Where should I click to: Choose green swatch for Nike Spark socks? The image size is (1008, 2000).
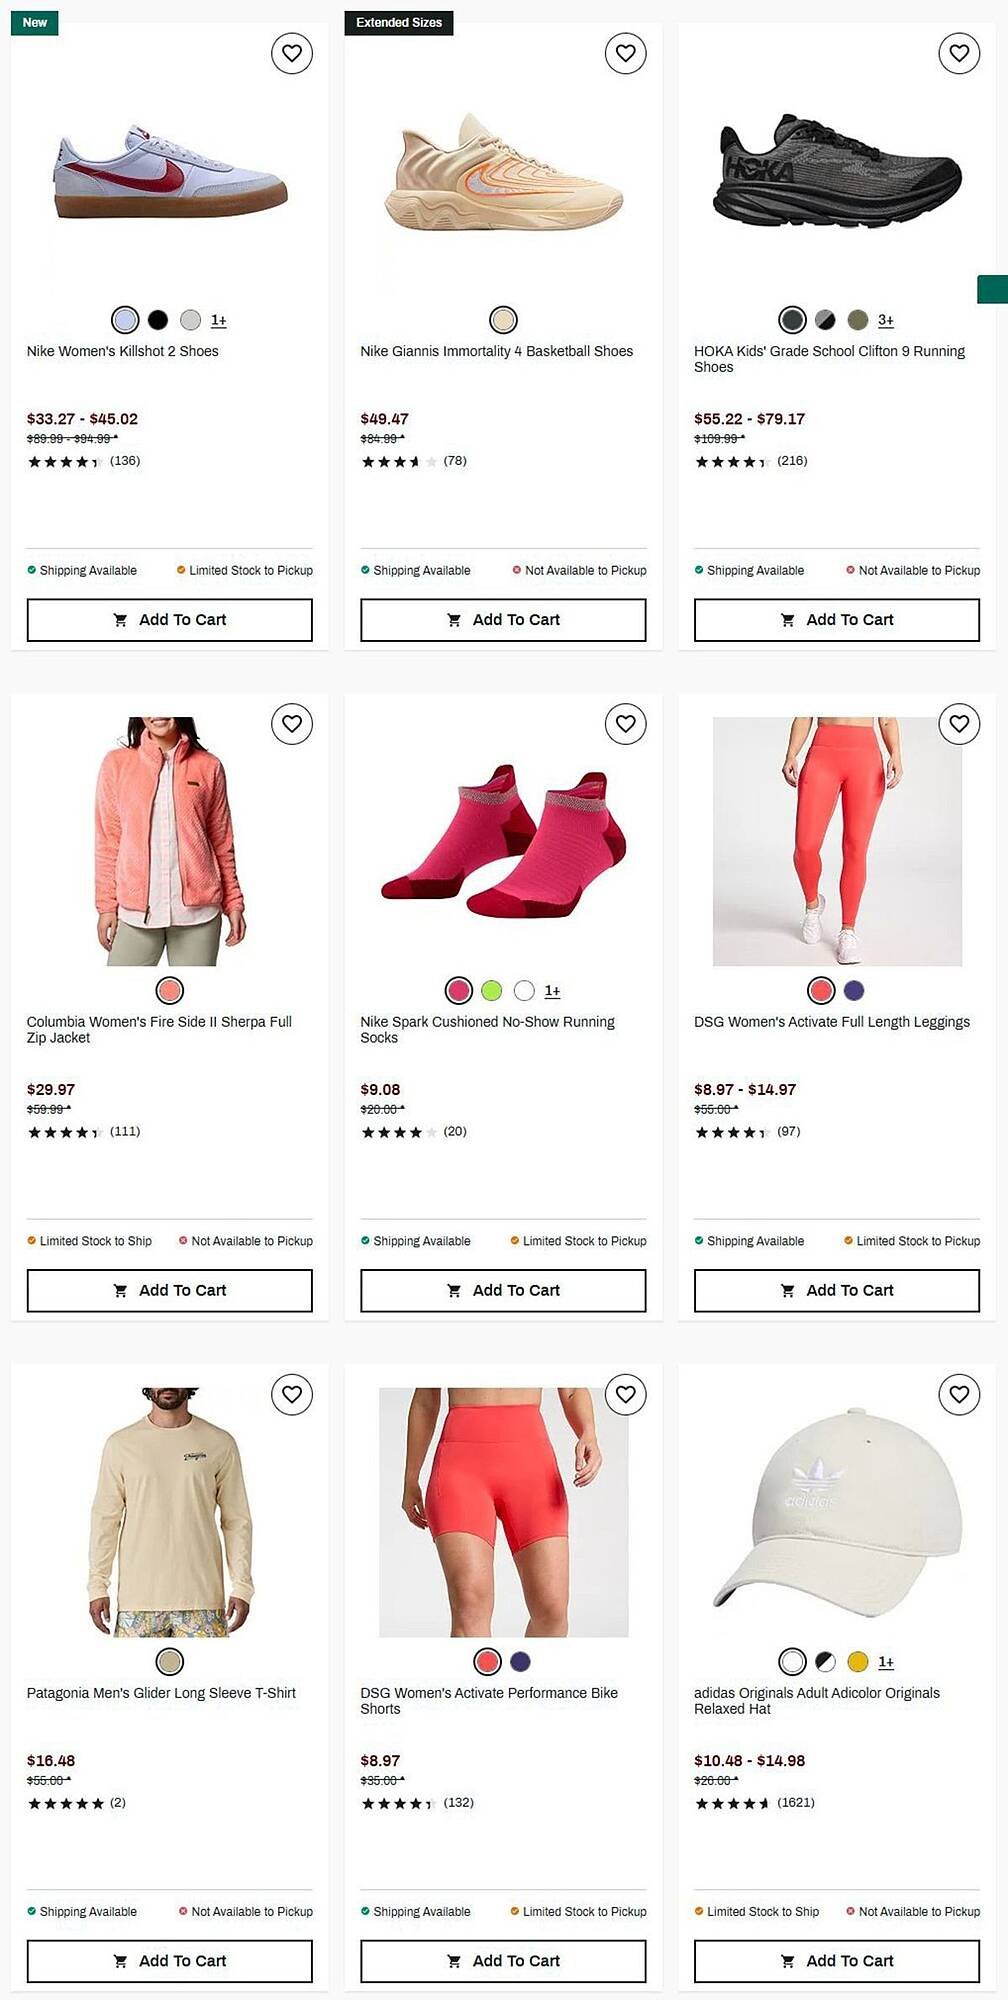[x=491, y=991]
